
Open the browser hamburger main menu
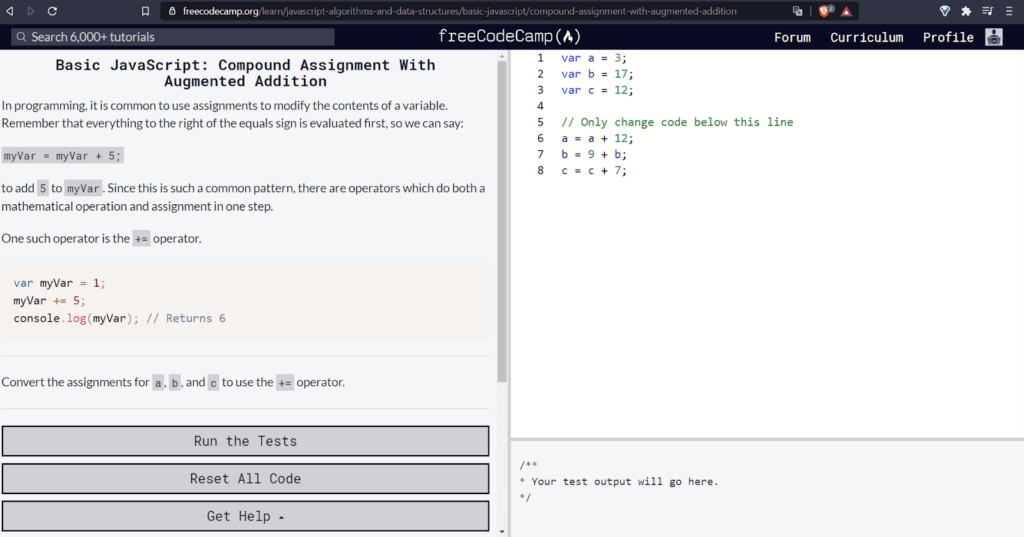[x=1010, y=11]
